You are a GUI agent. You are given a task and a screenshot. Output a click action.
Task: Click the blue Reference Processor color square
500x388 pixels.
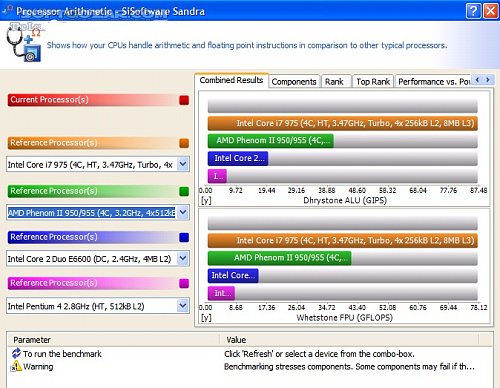click(184, 237)
